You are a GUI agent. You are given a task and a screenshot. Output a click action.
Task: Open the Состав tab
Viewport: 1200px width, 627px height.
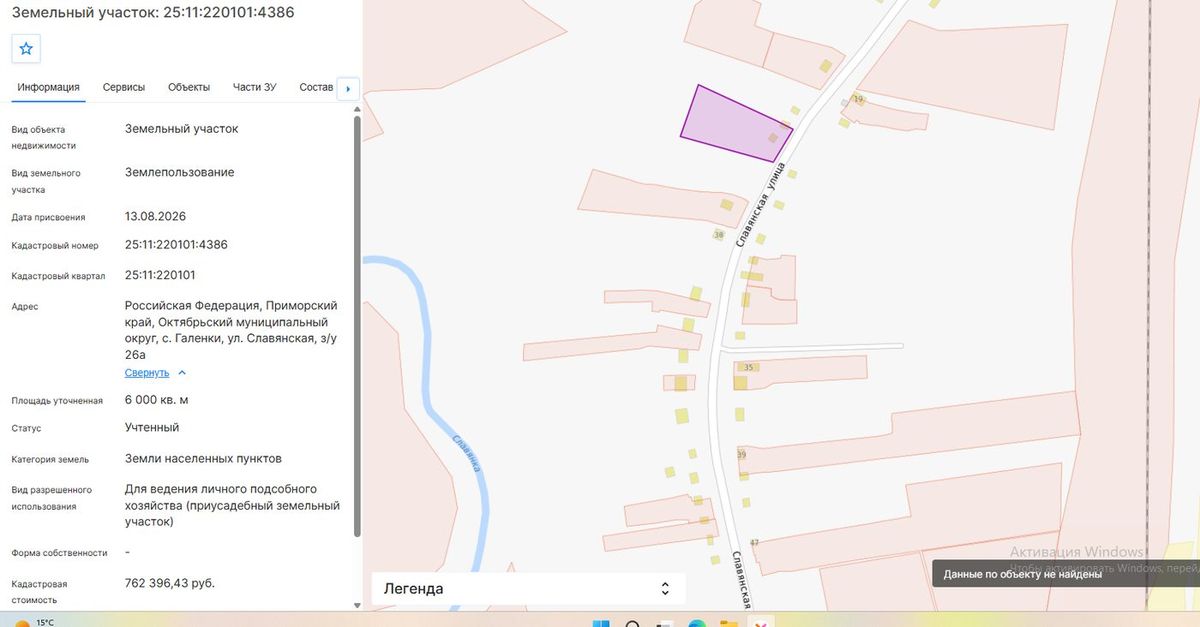[x=316, y=87]
